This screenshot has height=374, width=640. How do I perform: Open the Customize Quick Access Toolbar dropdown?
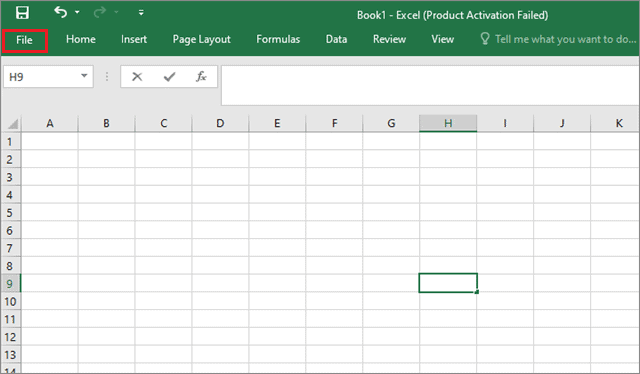141,13
